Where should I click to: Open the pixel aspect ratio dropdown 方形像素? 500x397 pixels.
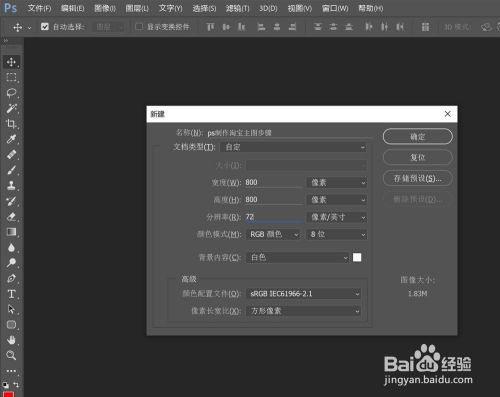(x=303, y=311)
